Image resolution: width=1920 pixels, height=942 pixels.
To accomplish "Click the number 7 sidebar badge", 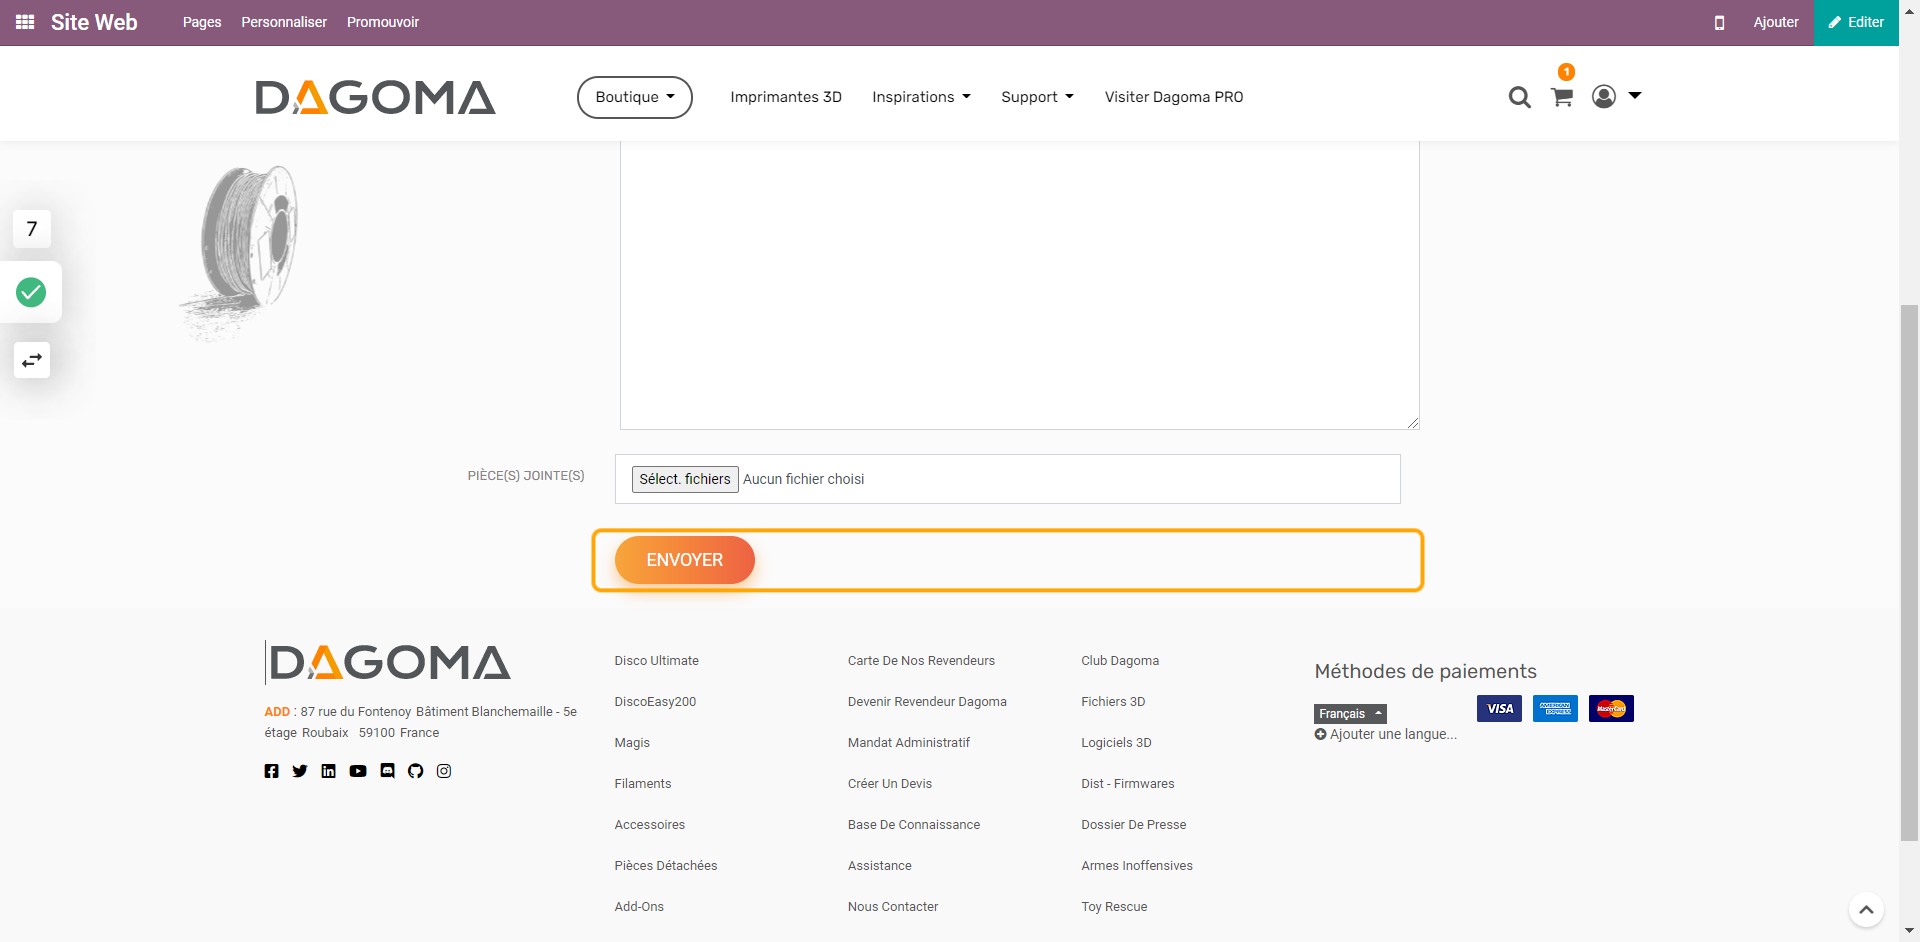I will click(32, 229).
